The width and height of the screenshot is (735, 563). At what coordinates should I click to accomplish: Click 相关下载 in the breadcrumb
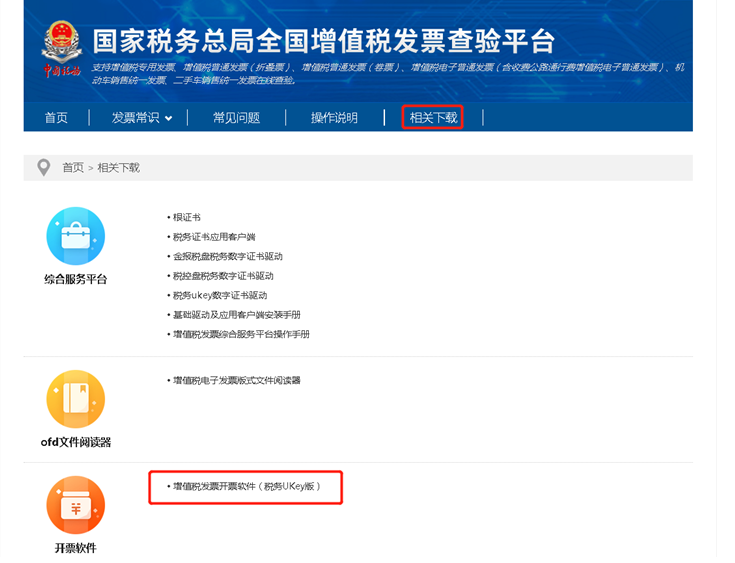point(119,167)
